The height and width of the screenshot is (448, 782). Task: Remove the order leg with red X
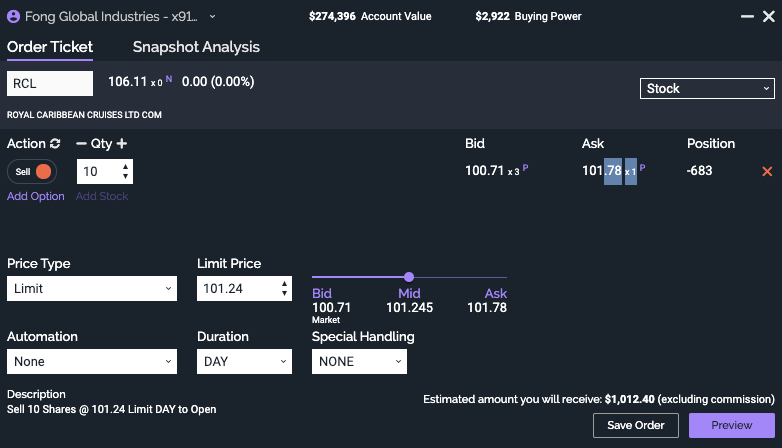(x=767, y=172)
